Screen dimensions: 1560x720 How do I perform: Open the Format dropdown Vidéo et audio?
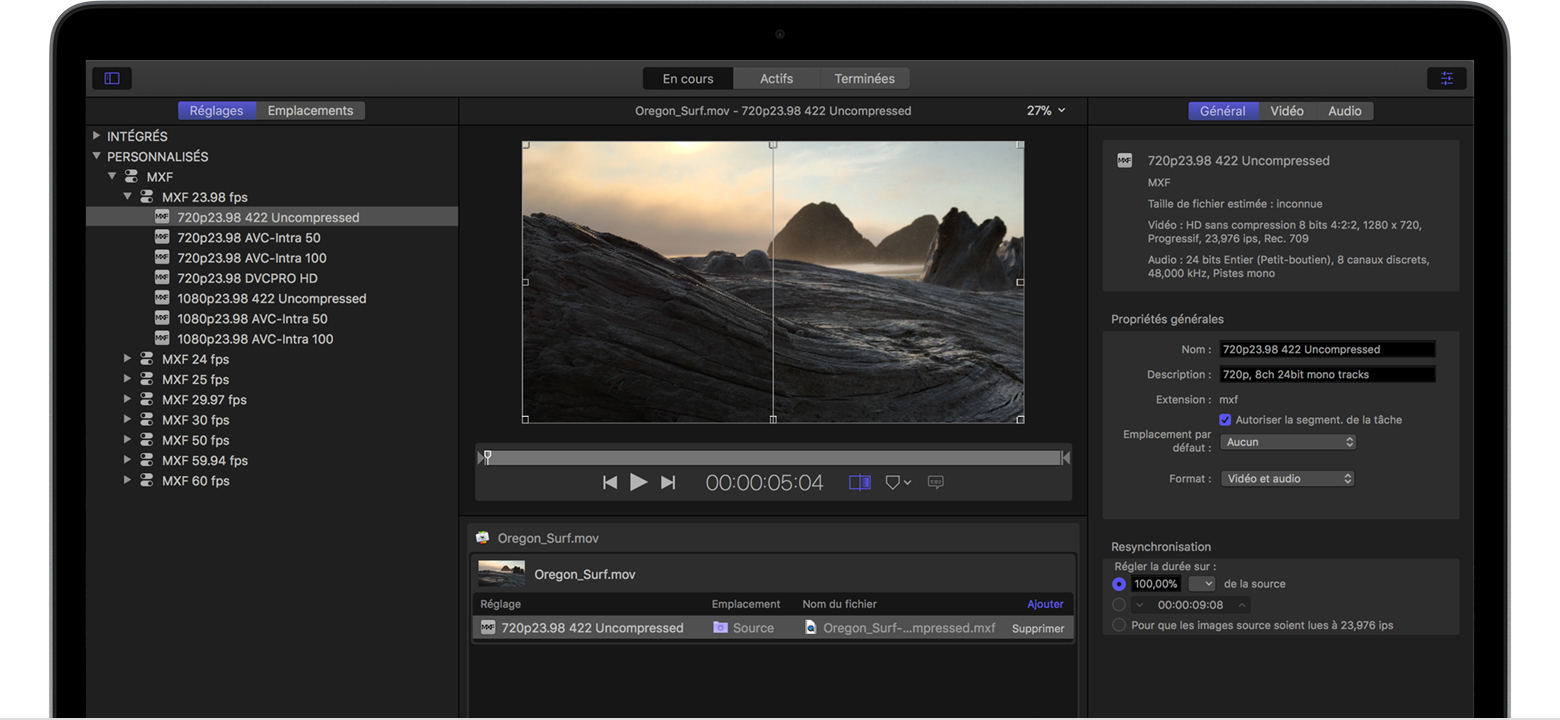1287,479
